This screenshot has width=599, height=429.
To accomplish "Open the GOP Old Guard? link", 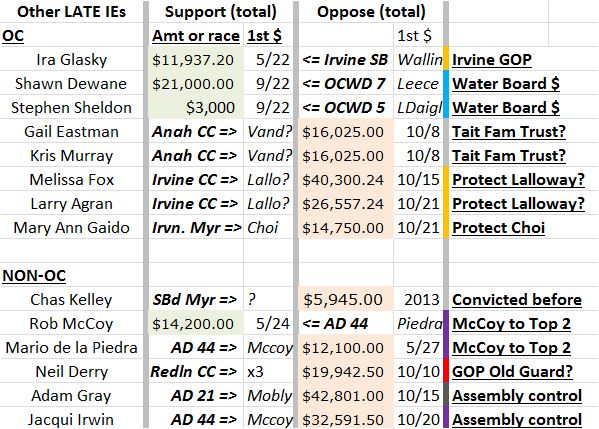I will point(512,372).
